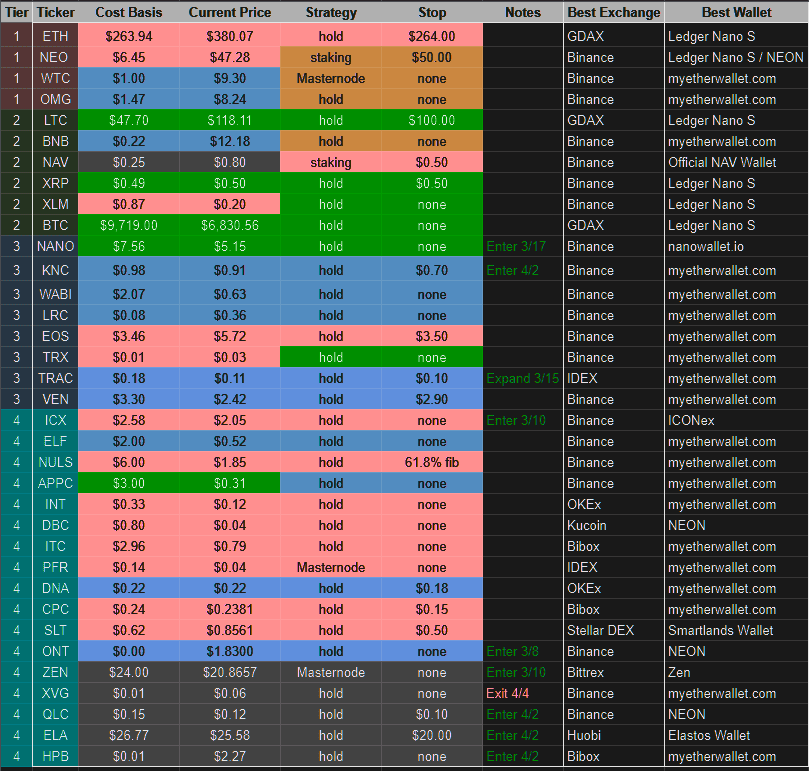
Task: Select the Stellar DEX exchange cell
Action: [x=614, y=631]
